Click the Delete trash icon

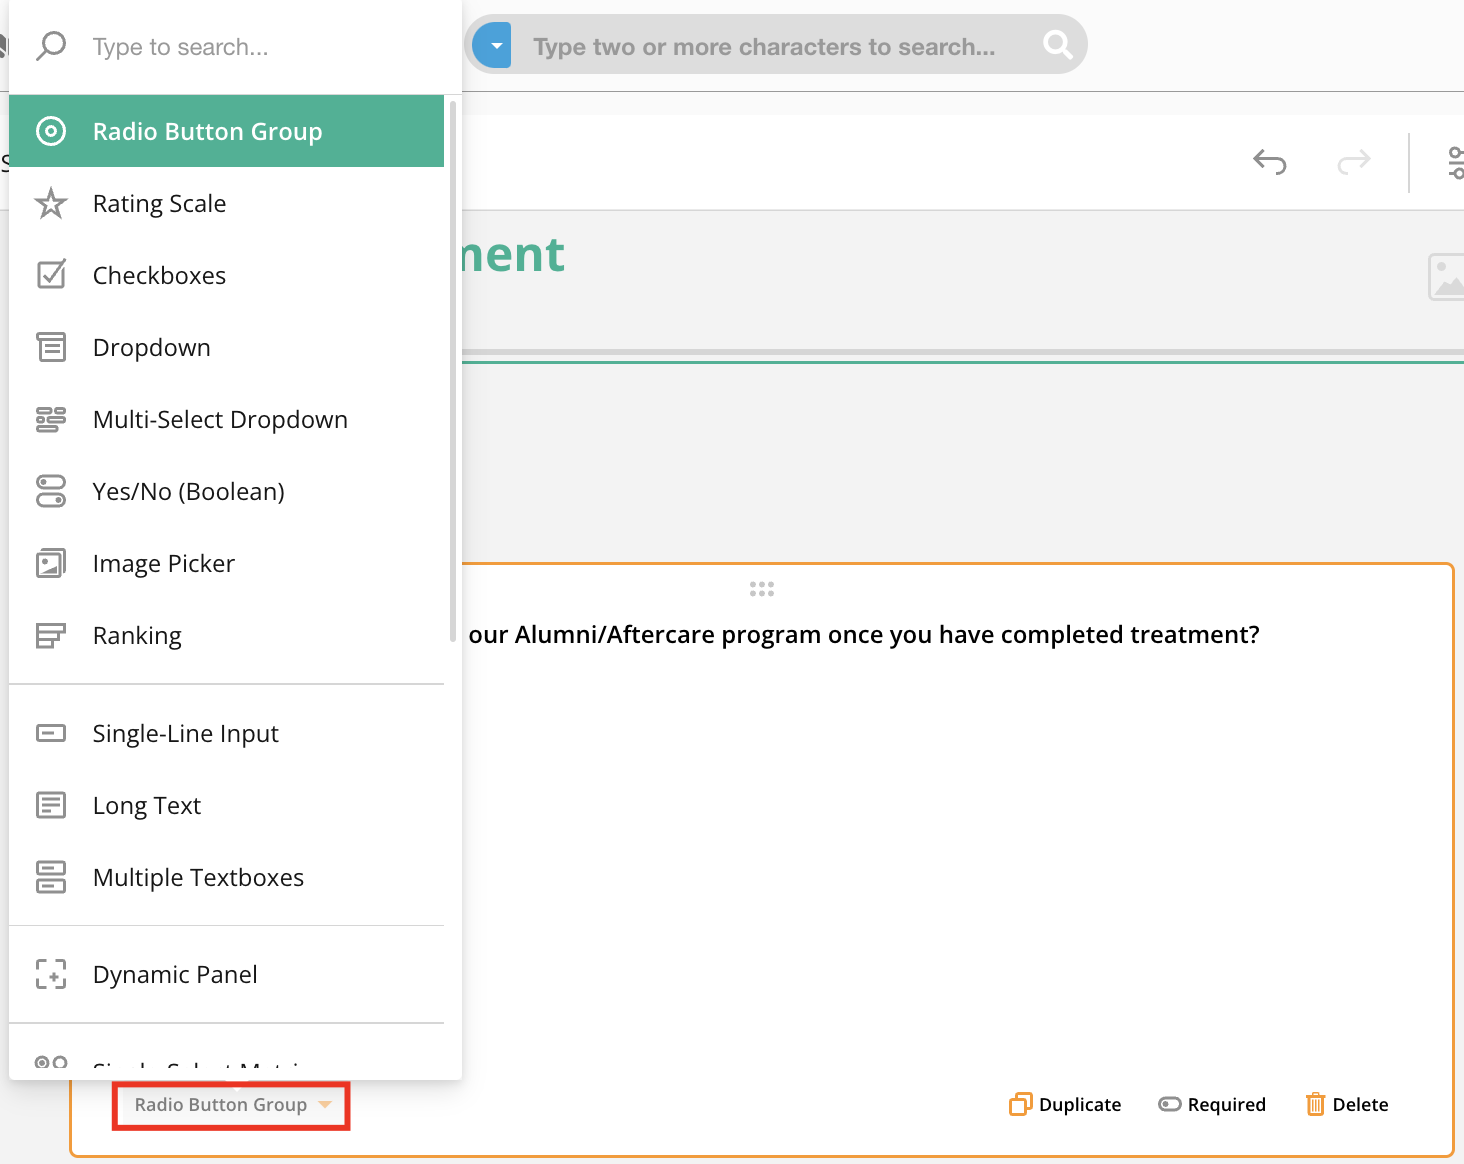tap(1315, 1104)
